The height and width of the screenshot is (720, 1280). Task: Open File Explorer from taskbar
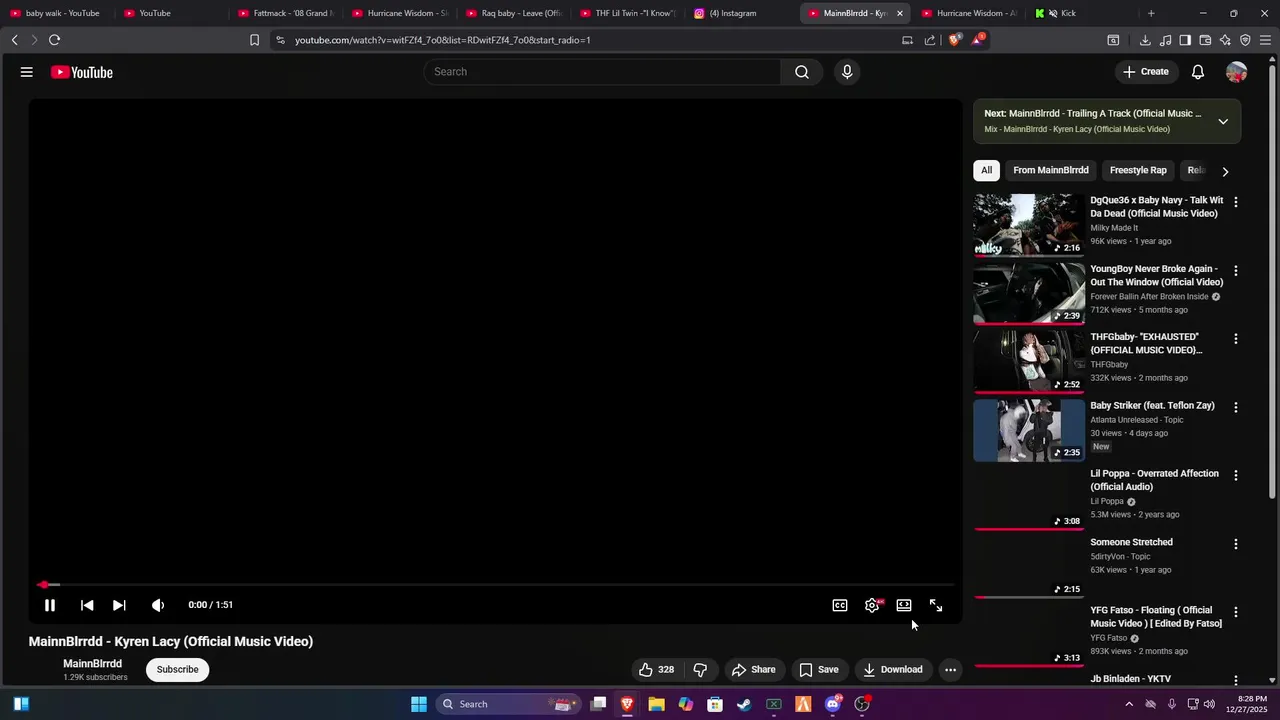point(656,704)
